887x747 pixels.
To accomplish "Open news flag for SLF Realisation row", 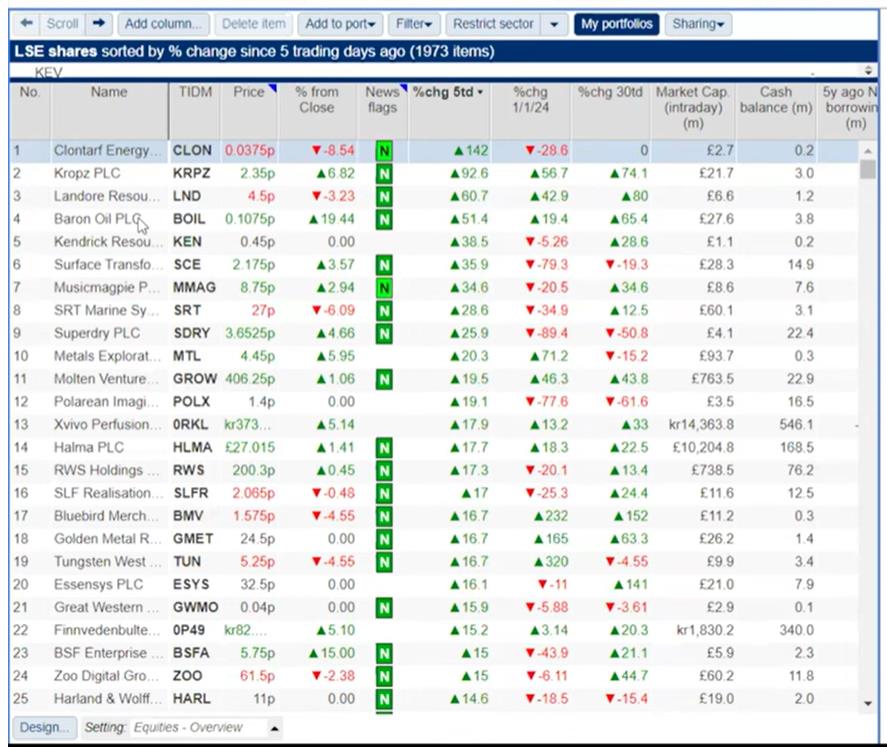I will pyautogui.click(x=384, y=494).
